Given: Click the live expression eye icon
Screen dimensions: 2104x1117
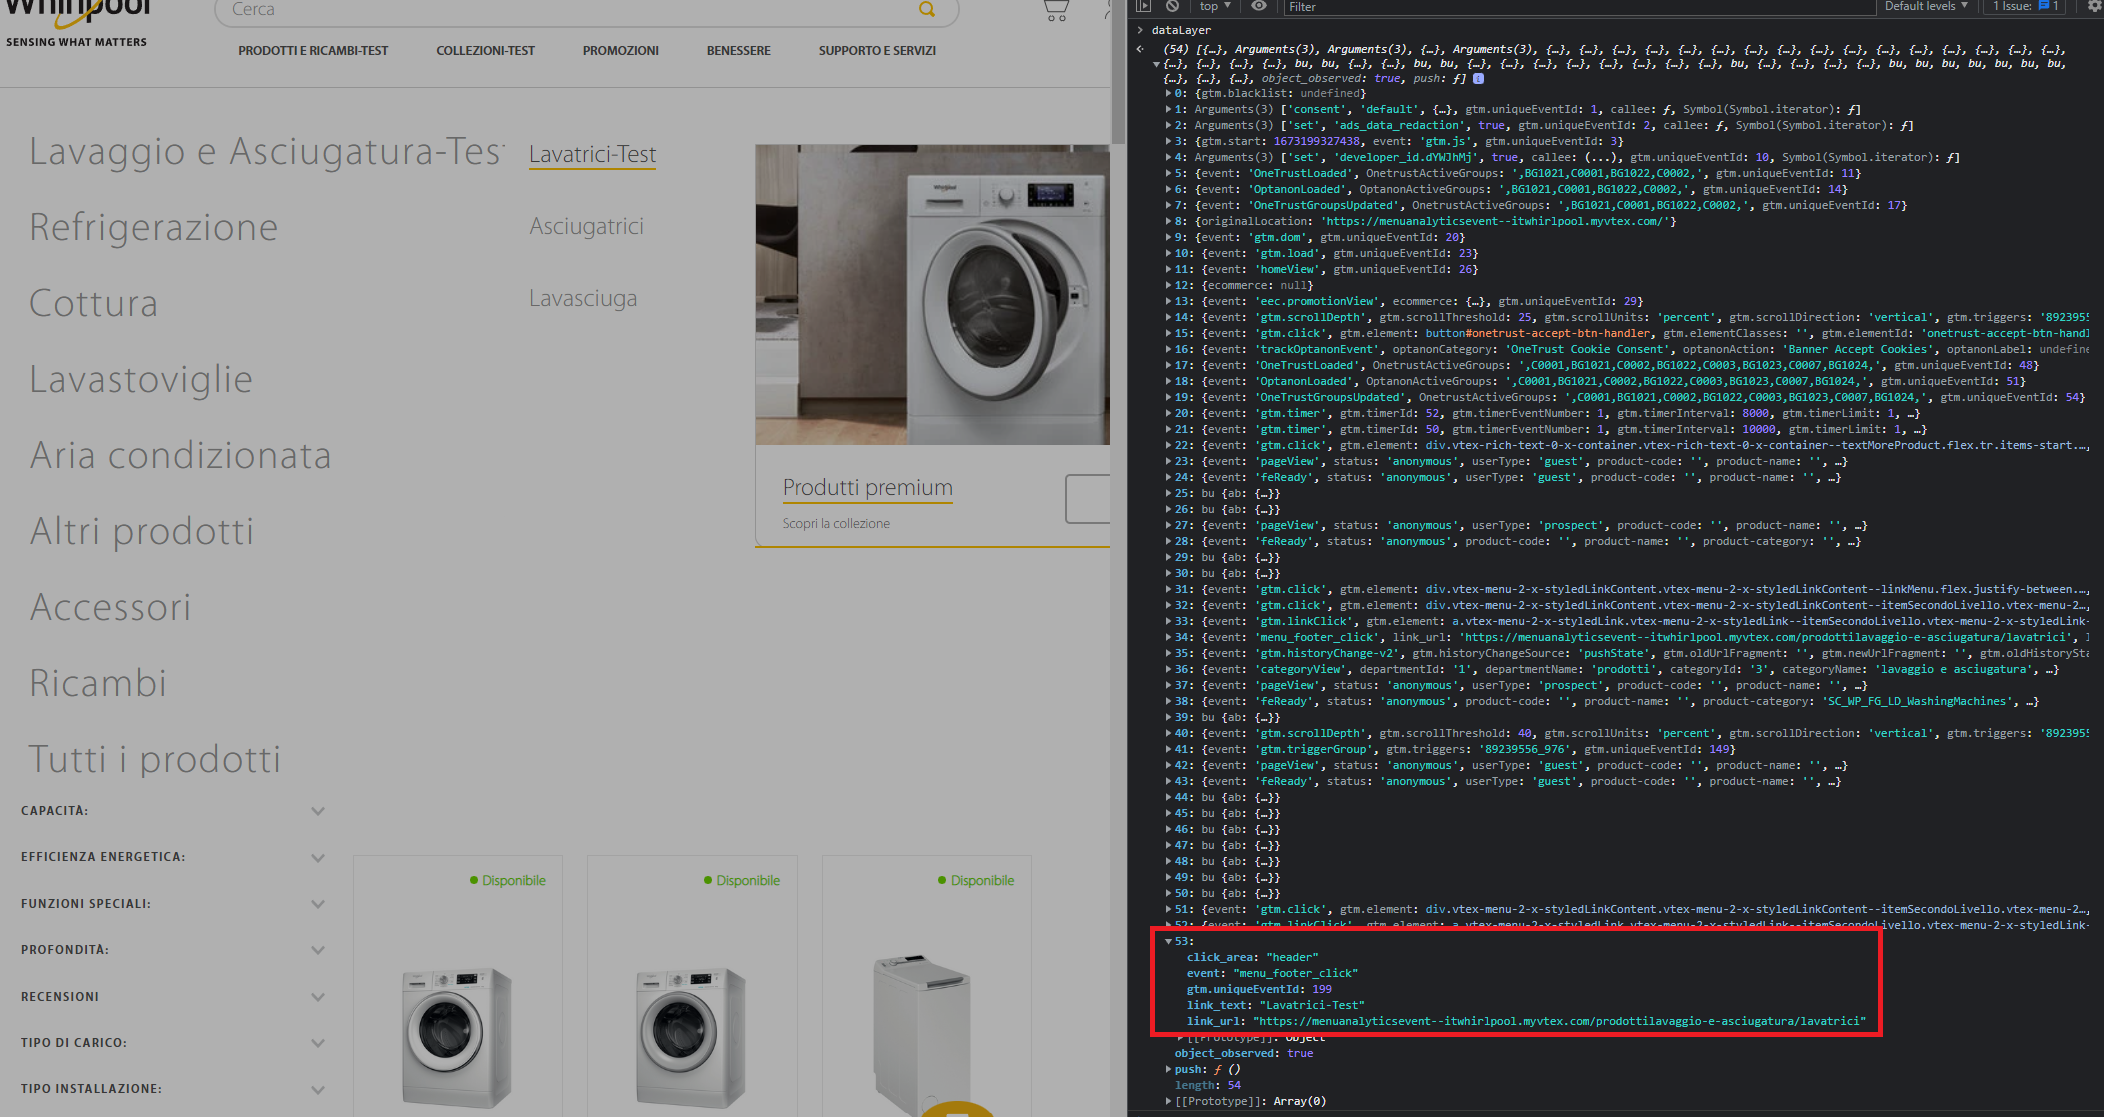Looking at the screenshot, I should pyautogui.click(x=1259, y=6).
